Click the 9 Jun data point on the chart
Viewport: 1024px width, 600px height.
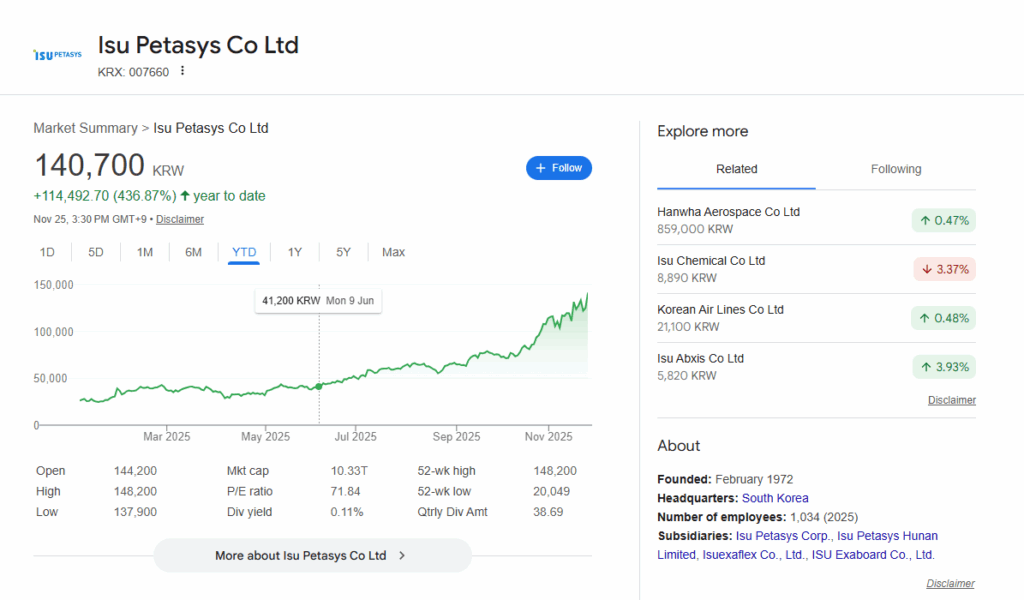pos(319,386)
